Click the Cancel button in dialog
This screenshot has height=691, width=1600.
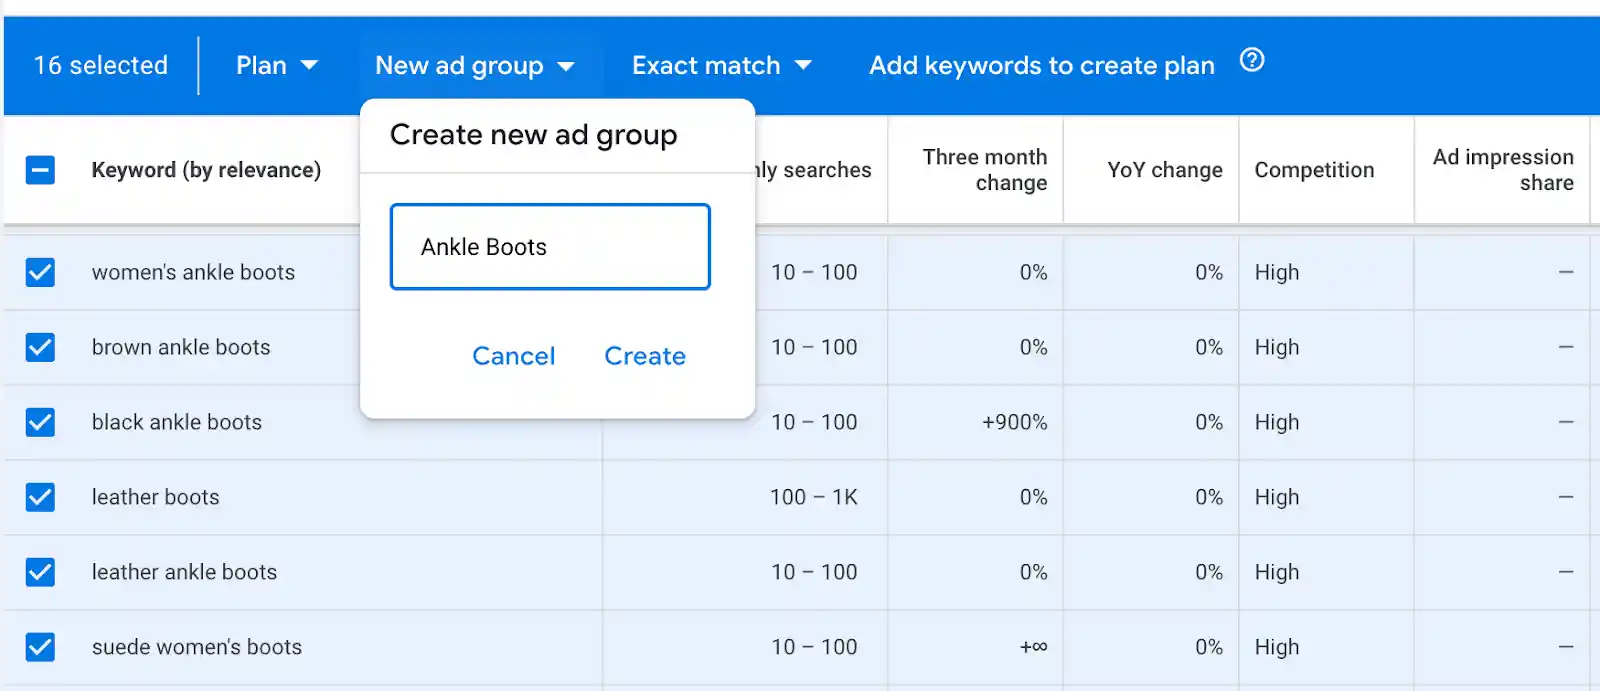pyautogui.click(x=513, y=356)
